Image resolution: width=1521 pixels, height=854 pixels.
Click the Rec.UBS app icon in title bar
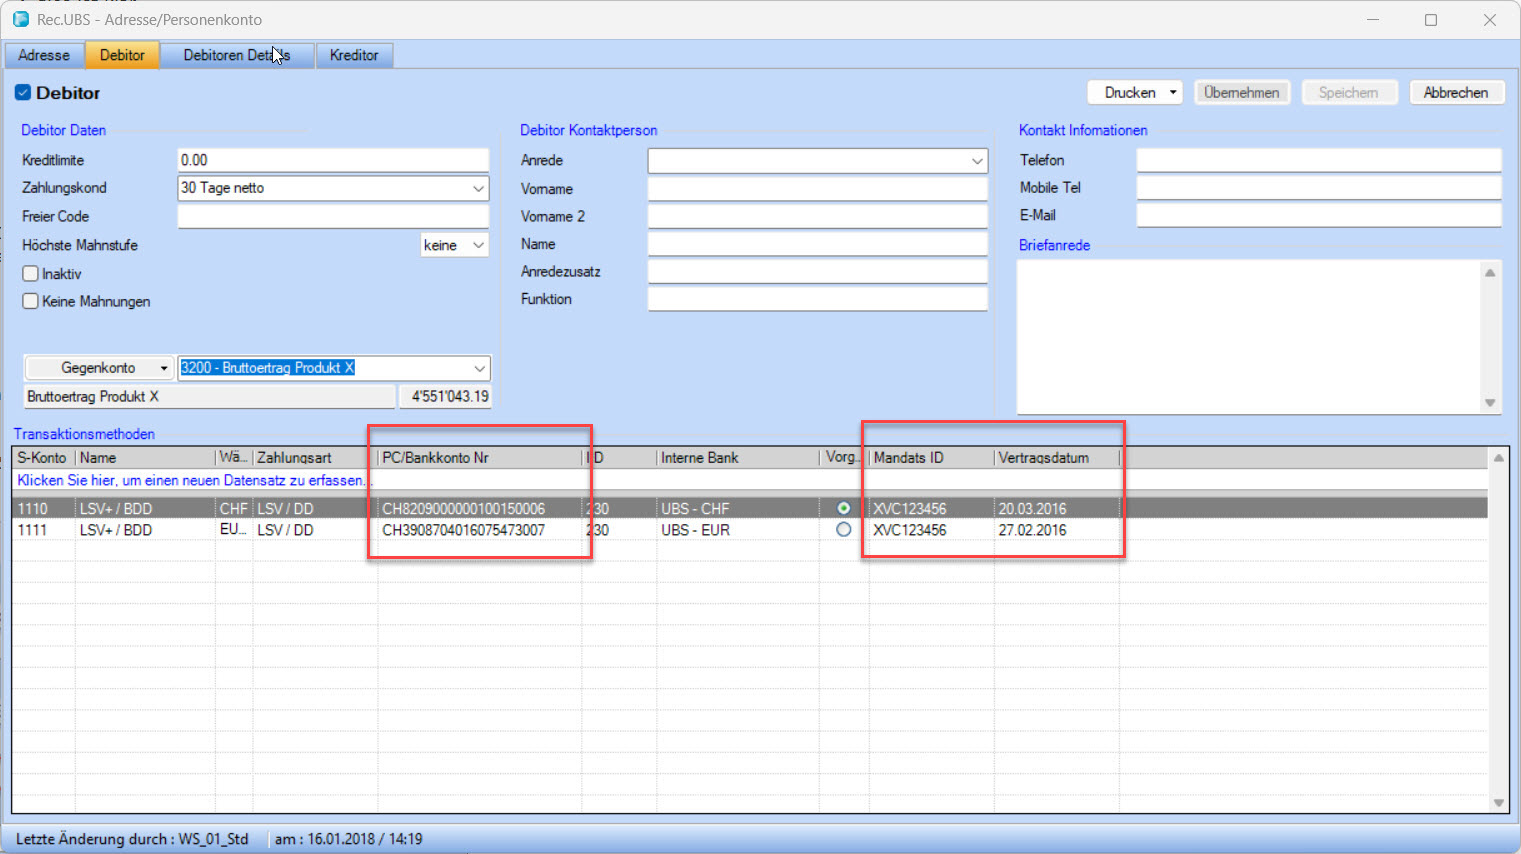21,19
